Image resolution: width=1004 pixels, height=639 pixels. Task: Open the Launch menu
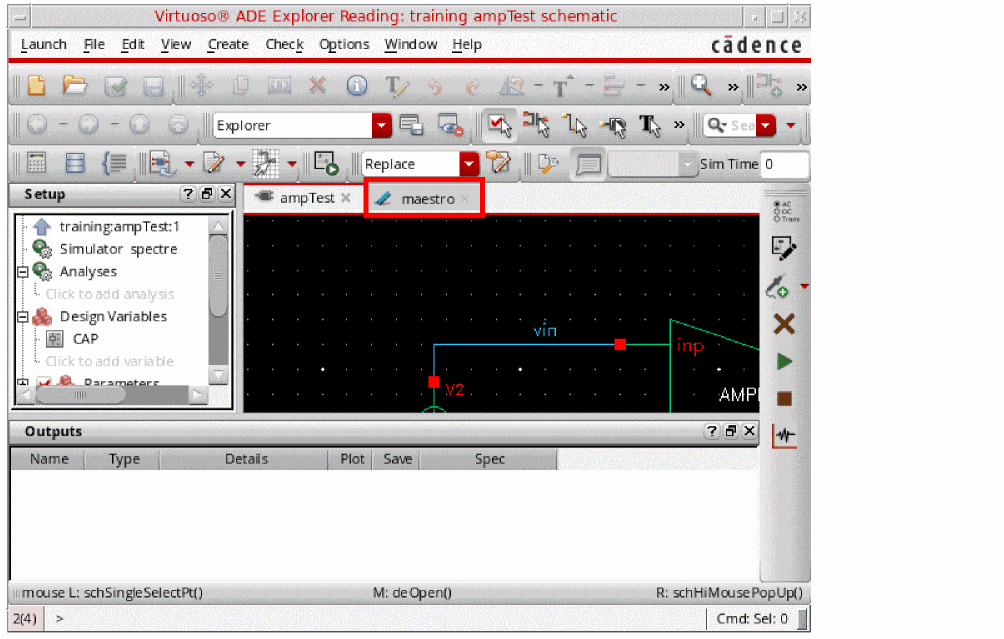[44, 44]
